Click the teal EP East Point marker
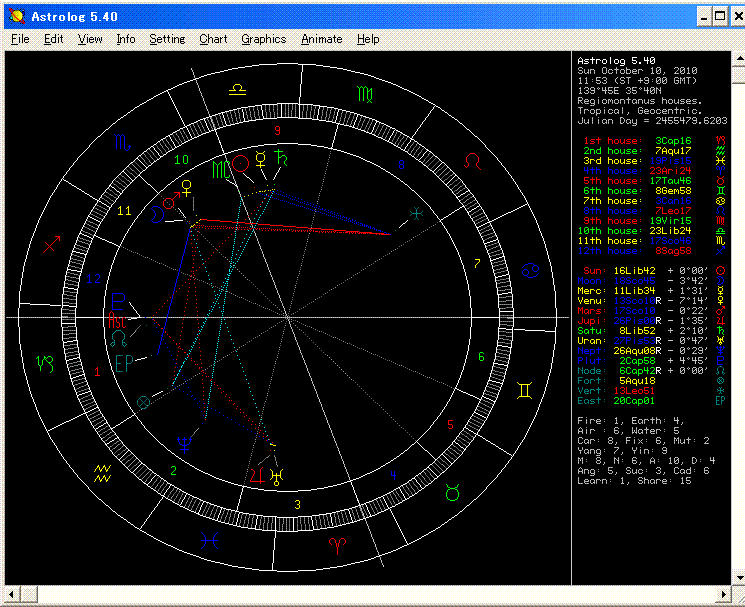745x607 pixels. pos(124,362)
